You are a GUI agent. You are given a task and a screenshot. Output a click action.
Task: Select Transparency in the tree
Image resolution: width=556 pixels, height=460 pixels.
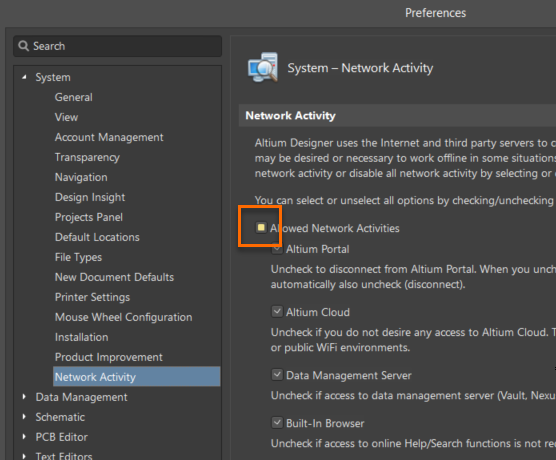(87, 157)
